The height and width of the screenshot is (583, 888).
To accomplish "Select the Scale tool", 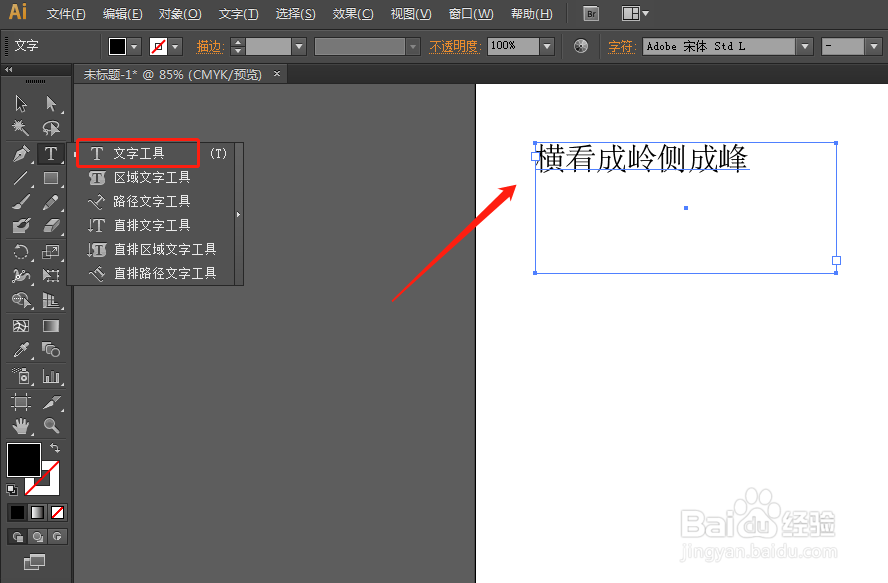I will [x=51, y=252].
